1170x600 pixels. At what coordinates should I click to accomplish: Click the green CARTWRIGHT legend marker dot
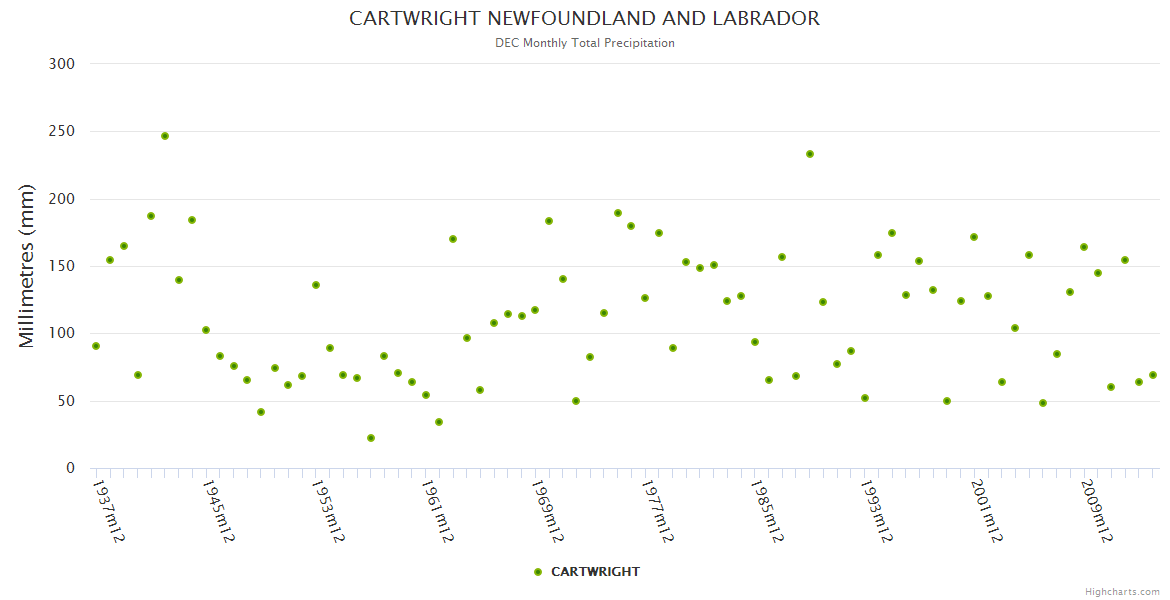[538, 572]
